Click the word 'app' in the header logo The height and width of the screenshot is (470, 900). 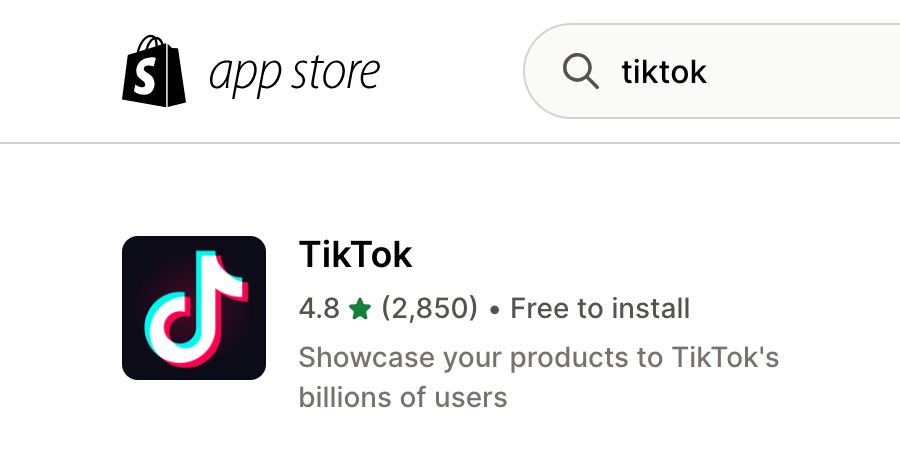(245, 78)
